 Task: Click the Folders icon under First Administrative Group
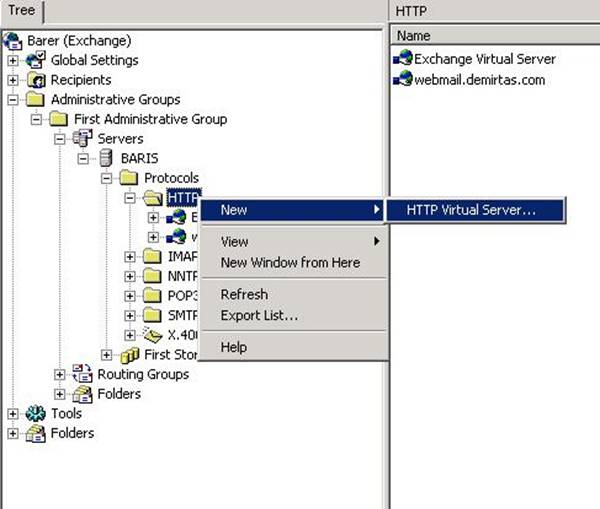click(83, 394)
